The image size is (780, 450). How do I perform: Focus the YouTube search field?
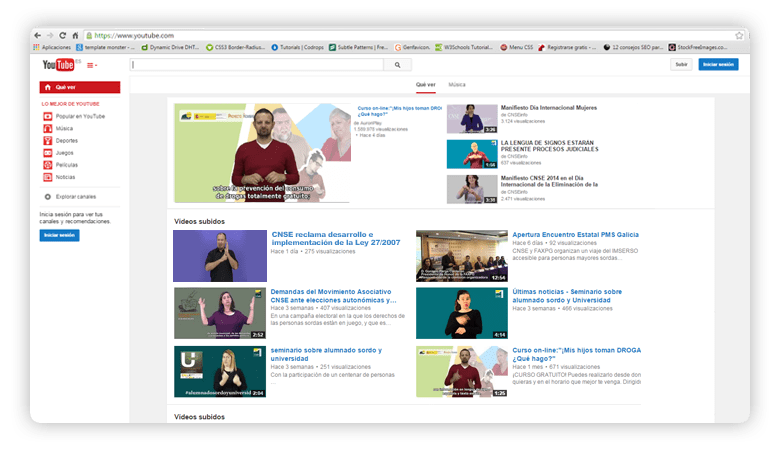click(x=257, y=65)
